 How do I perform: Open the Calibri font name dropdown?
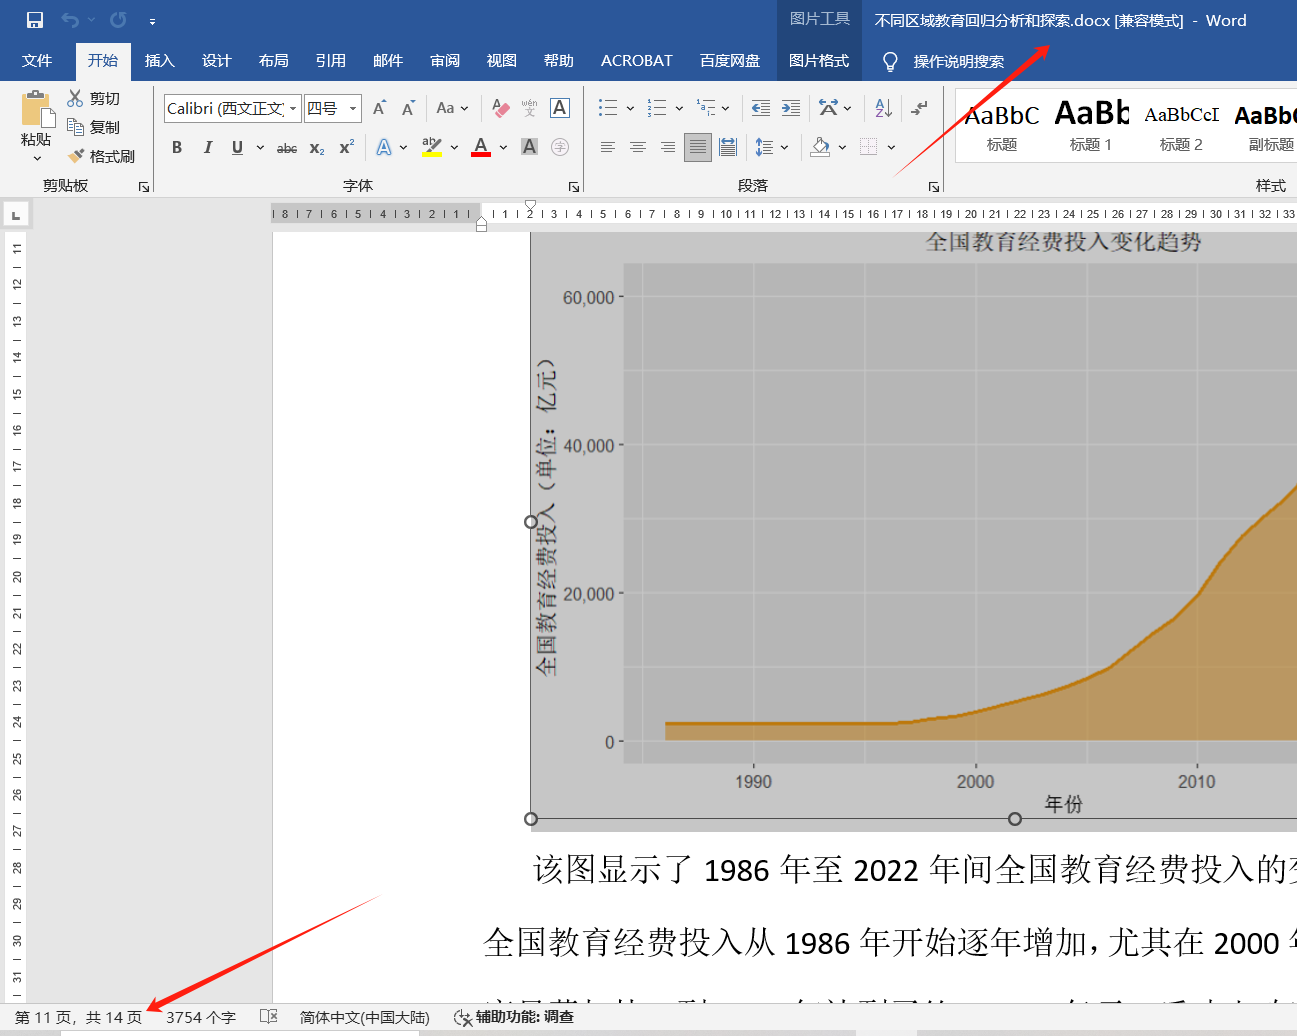pyautogui.click(x=293, y=108)
